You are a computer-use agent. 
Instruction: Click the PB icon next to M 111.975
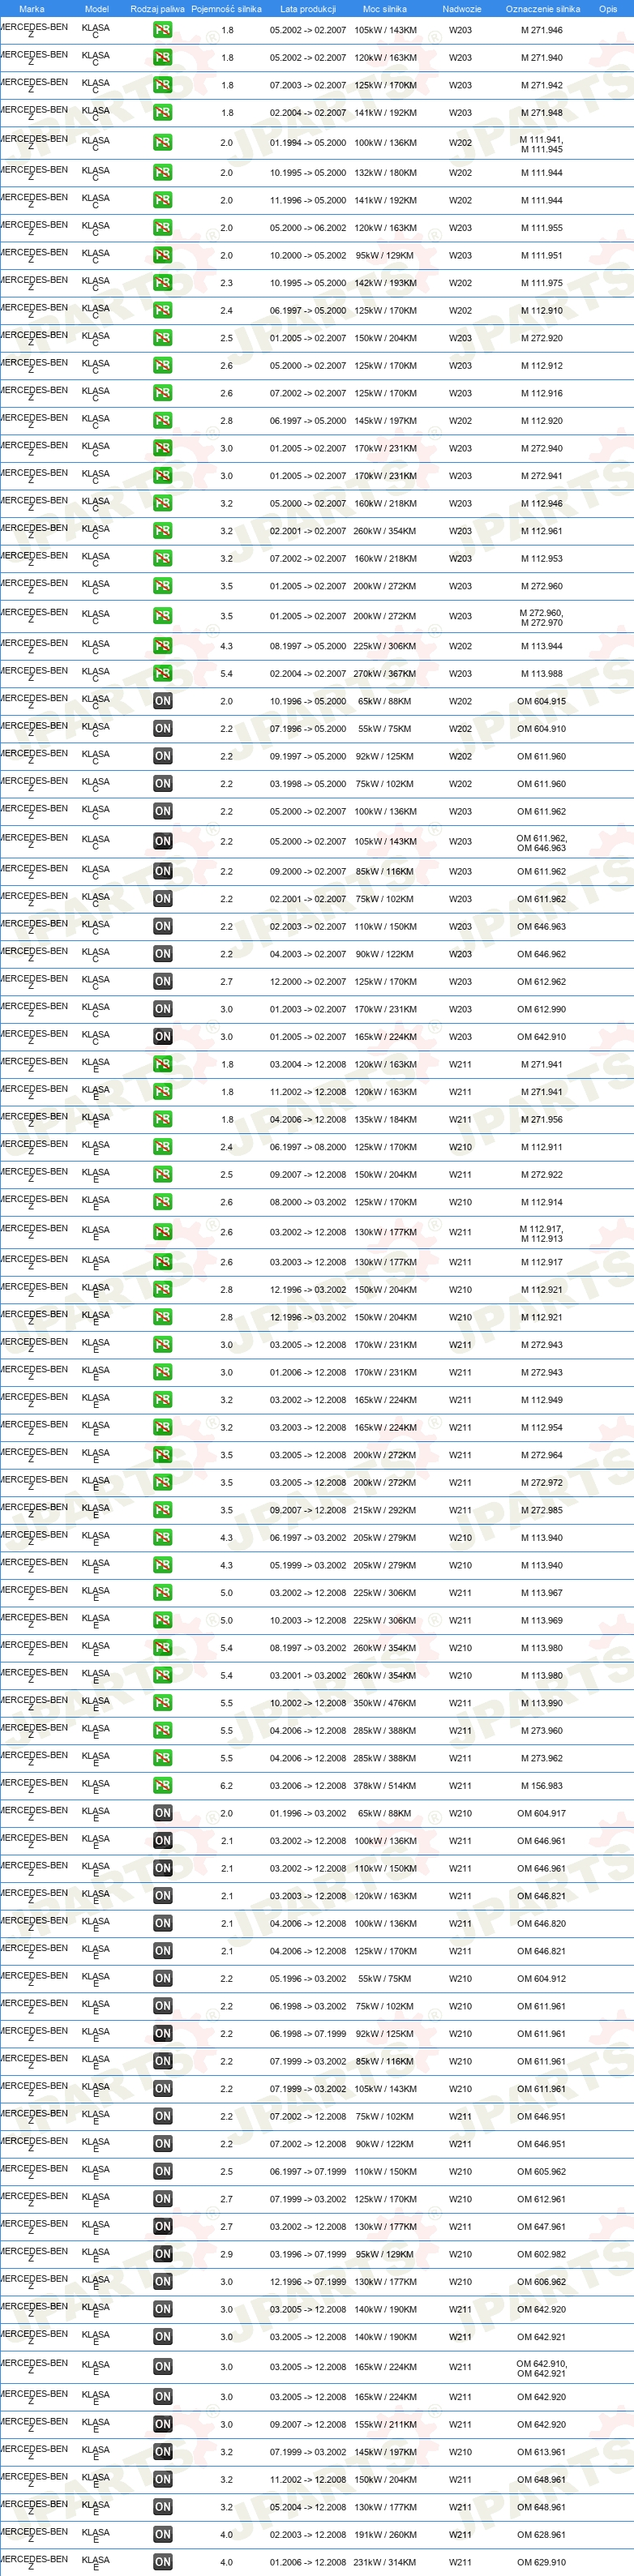tap(162, 283)
